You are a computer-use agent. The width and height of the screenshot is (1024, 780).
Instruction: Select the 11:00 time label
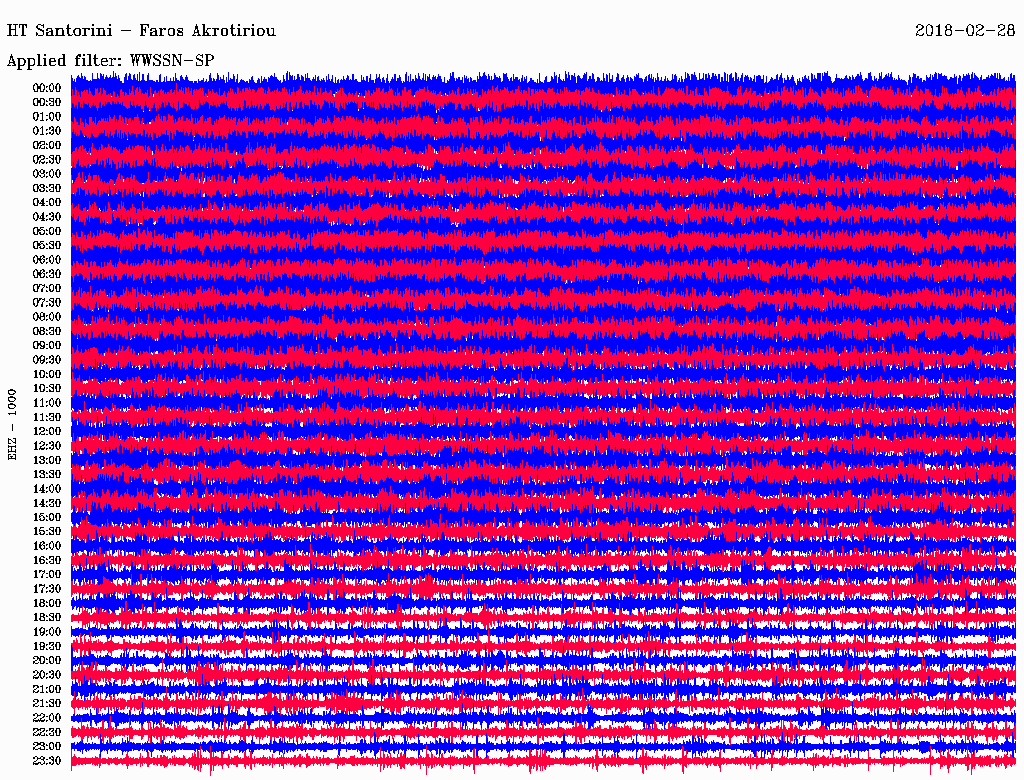pyautogui.click(x=47, y=403)
